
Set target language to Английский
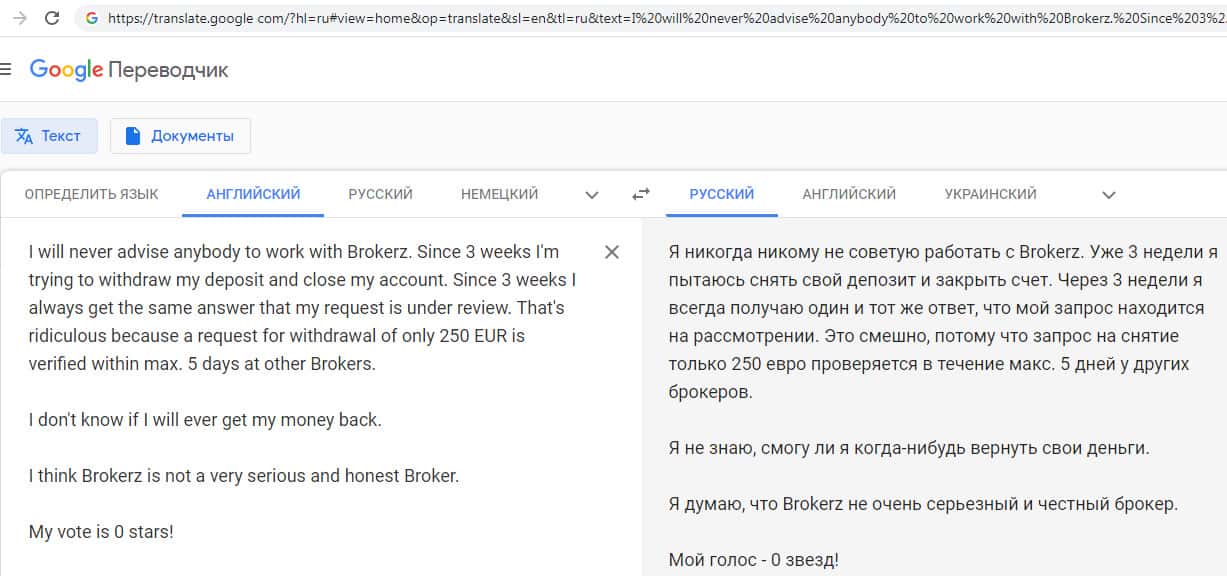pos(849,194)
